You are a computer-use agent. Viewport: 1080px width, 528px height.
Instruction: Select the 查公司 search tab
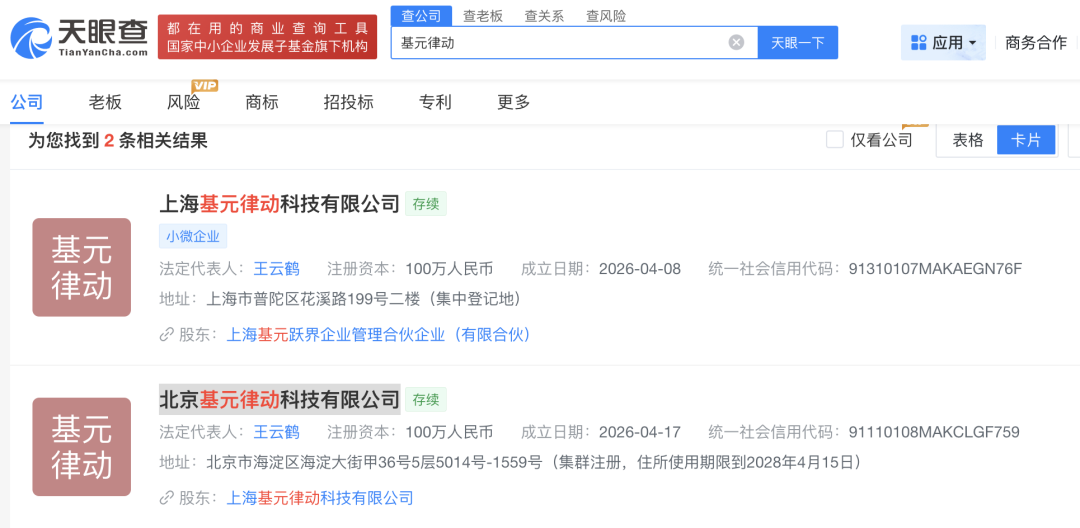click(422, 16)
